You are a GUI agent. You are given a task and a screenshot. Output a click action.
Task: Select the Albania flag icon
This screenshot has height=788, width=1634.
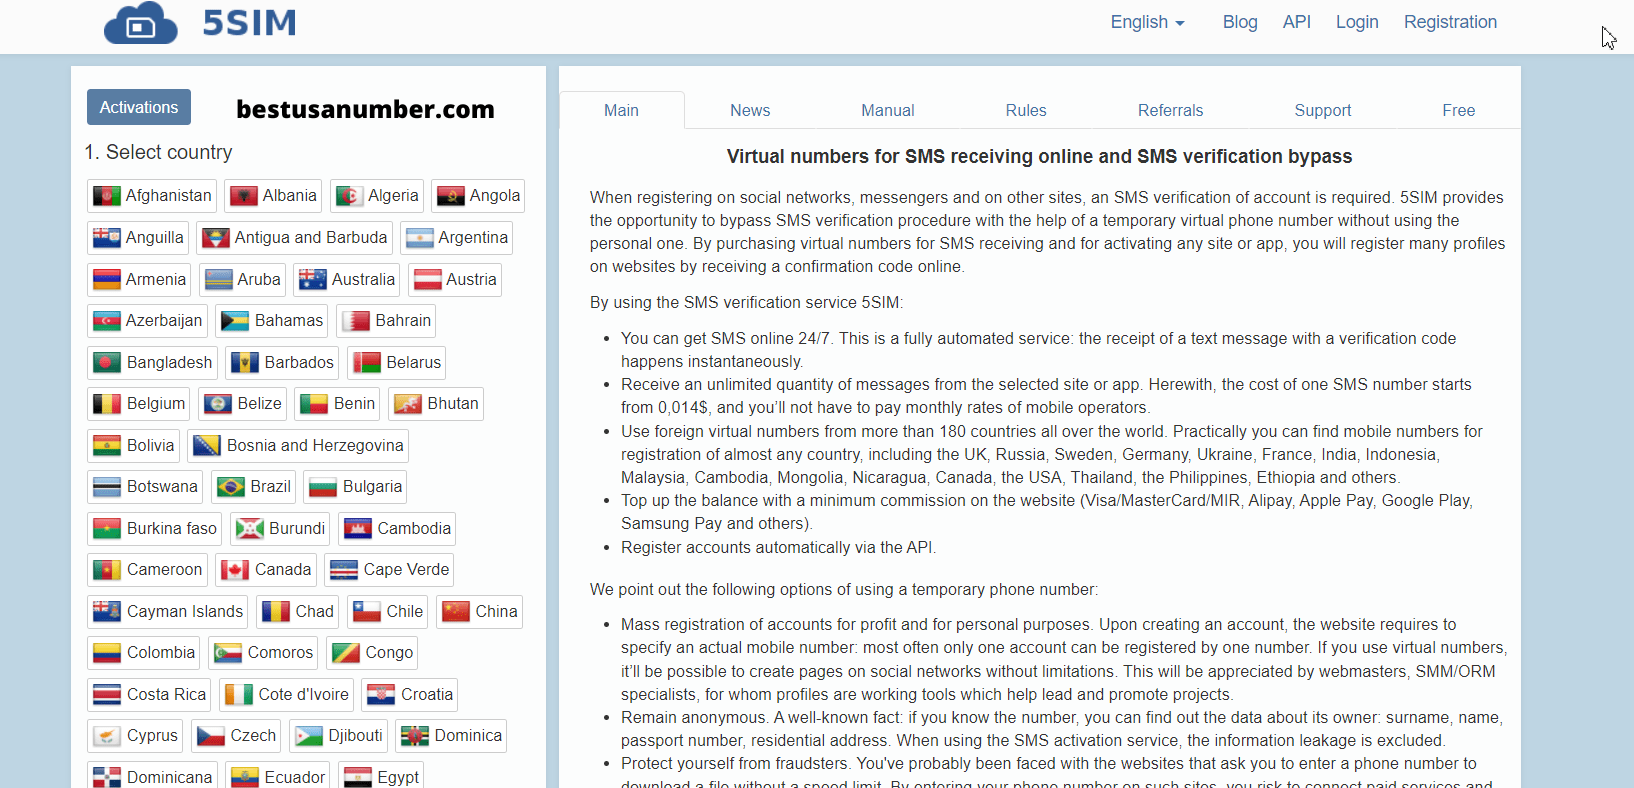coord(244,196)
